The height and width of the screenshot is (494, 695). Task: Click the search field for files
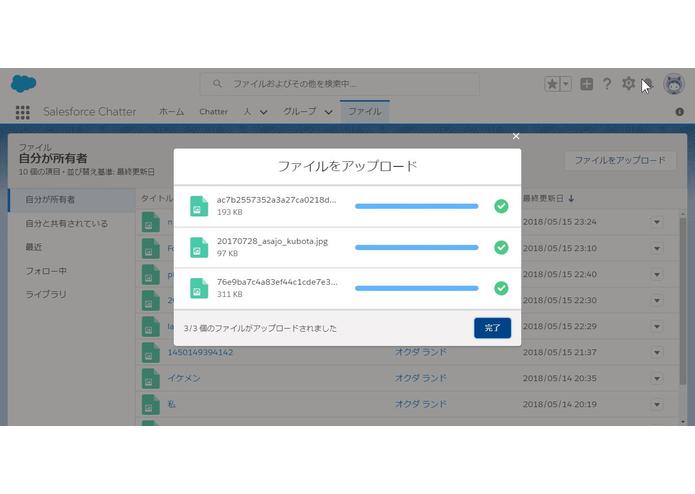340,84
